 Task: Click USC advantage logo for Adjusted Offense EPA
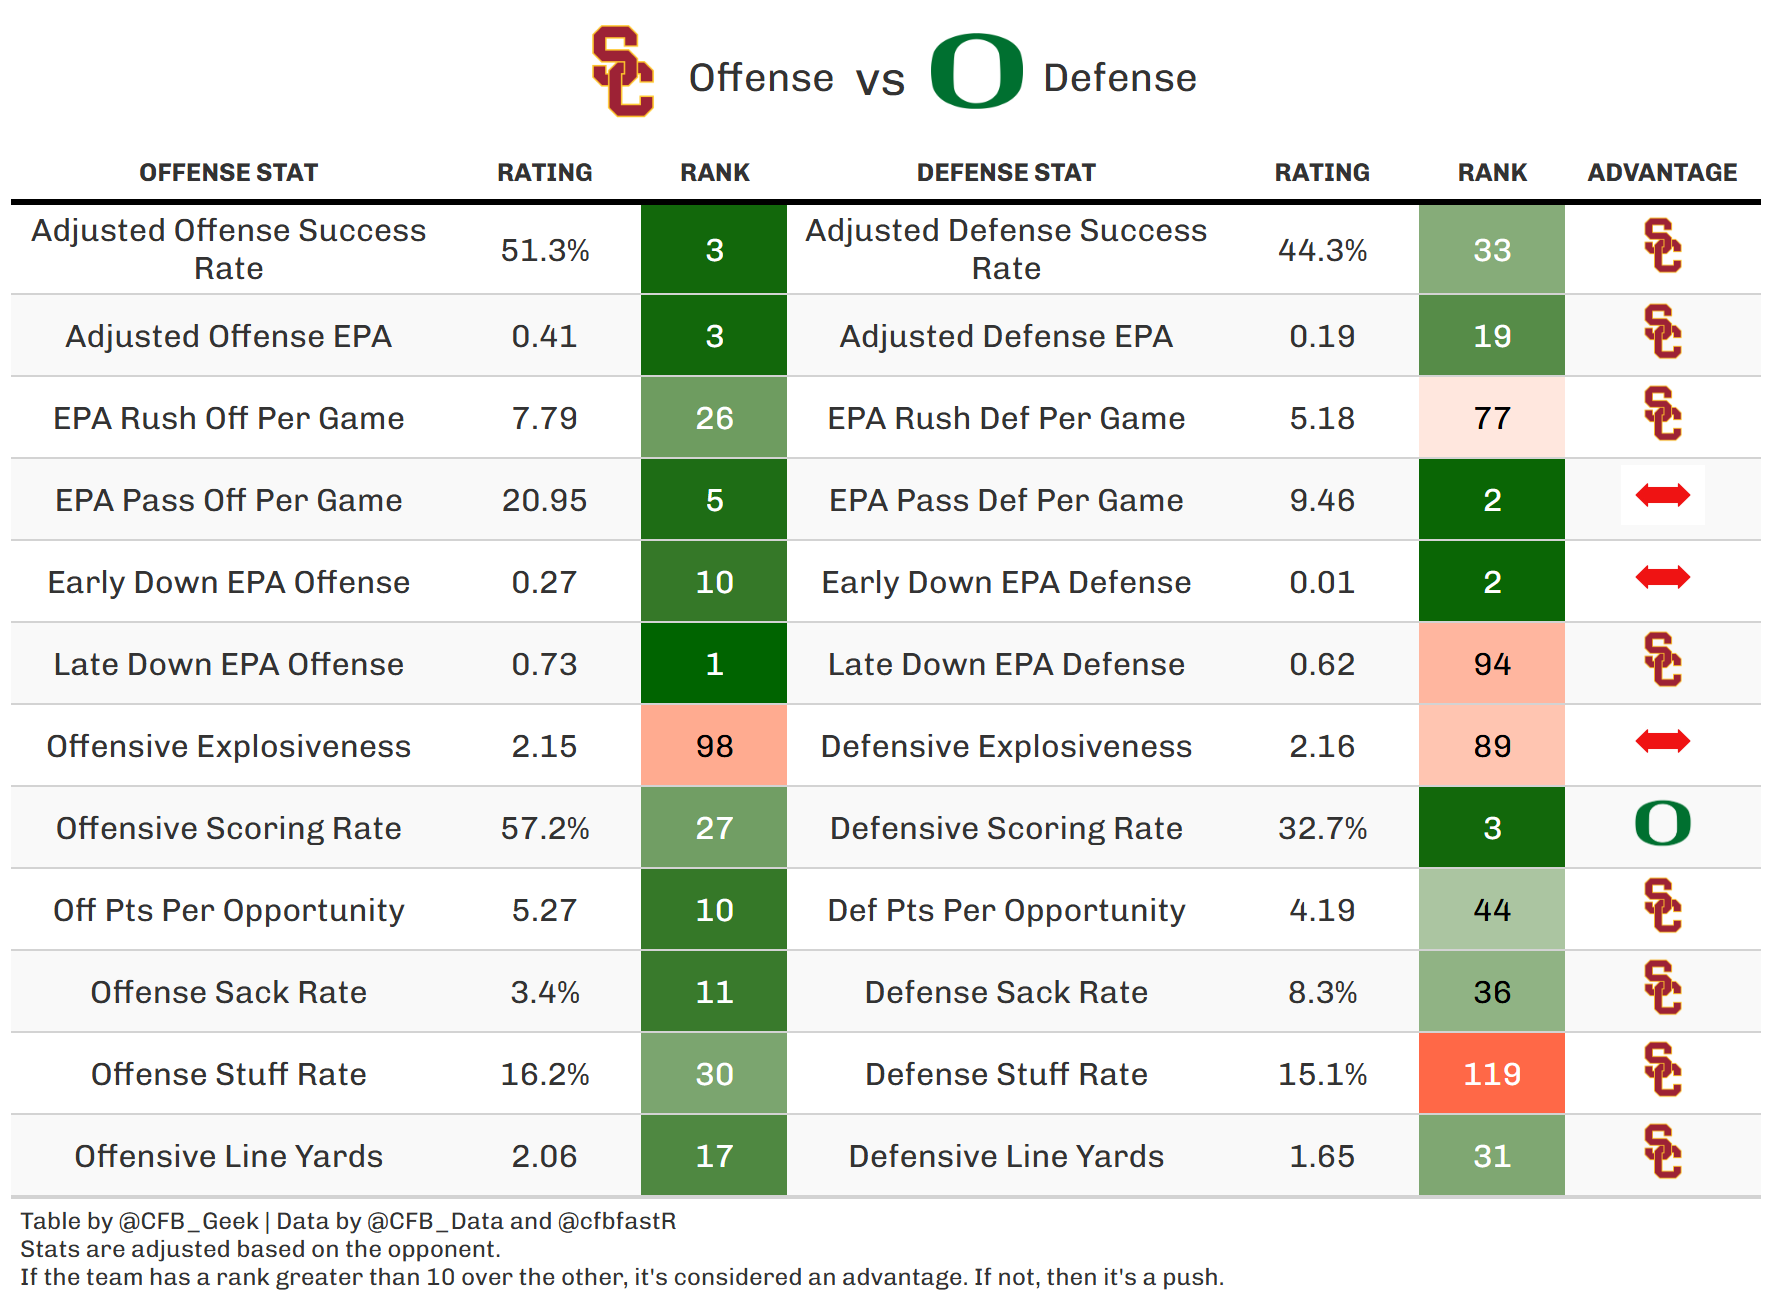point(1662,332)
